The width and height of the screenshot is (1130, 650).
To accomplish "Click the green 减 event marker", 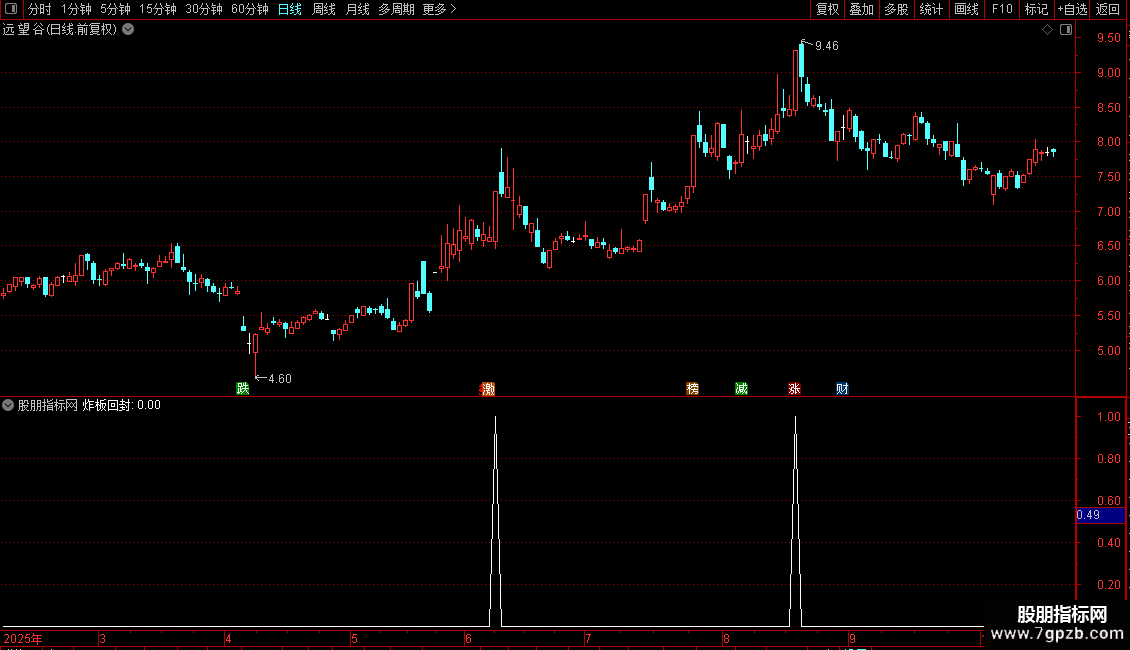I will tap(742, 388).
